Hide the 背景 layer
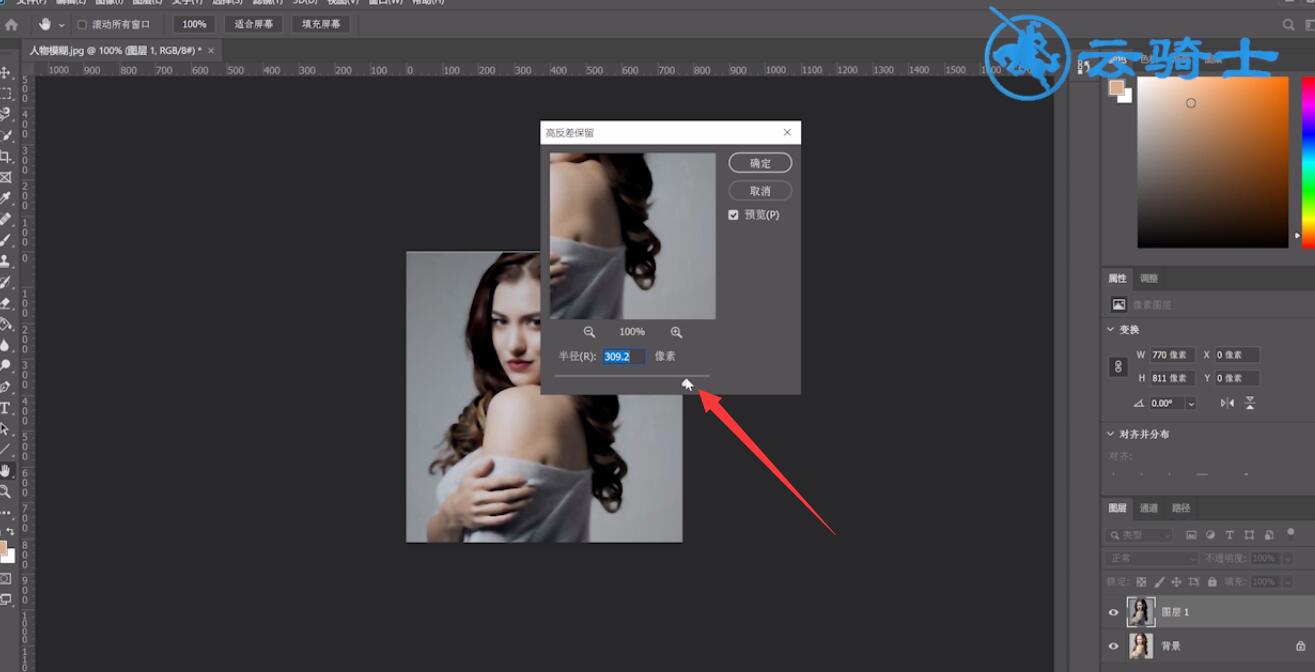This screenshot has height=672, width=1315. tap(1113, 646)
